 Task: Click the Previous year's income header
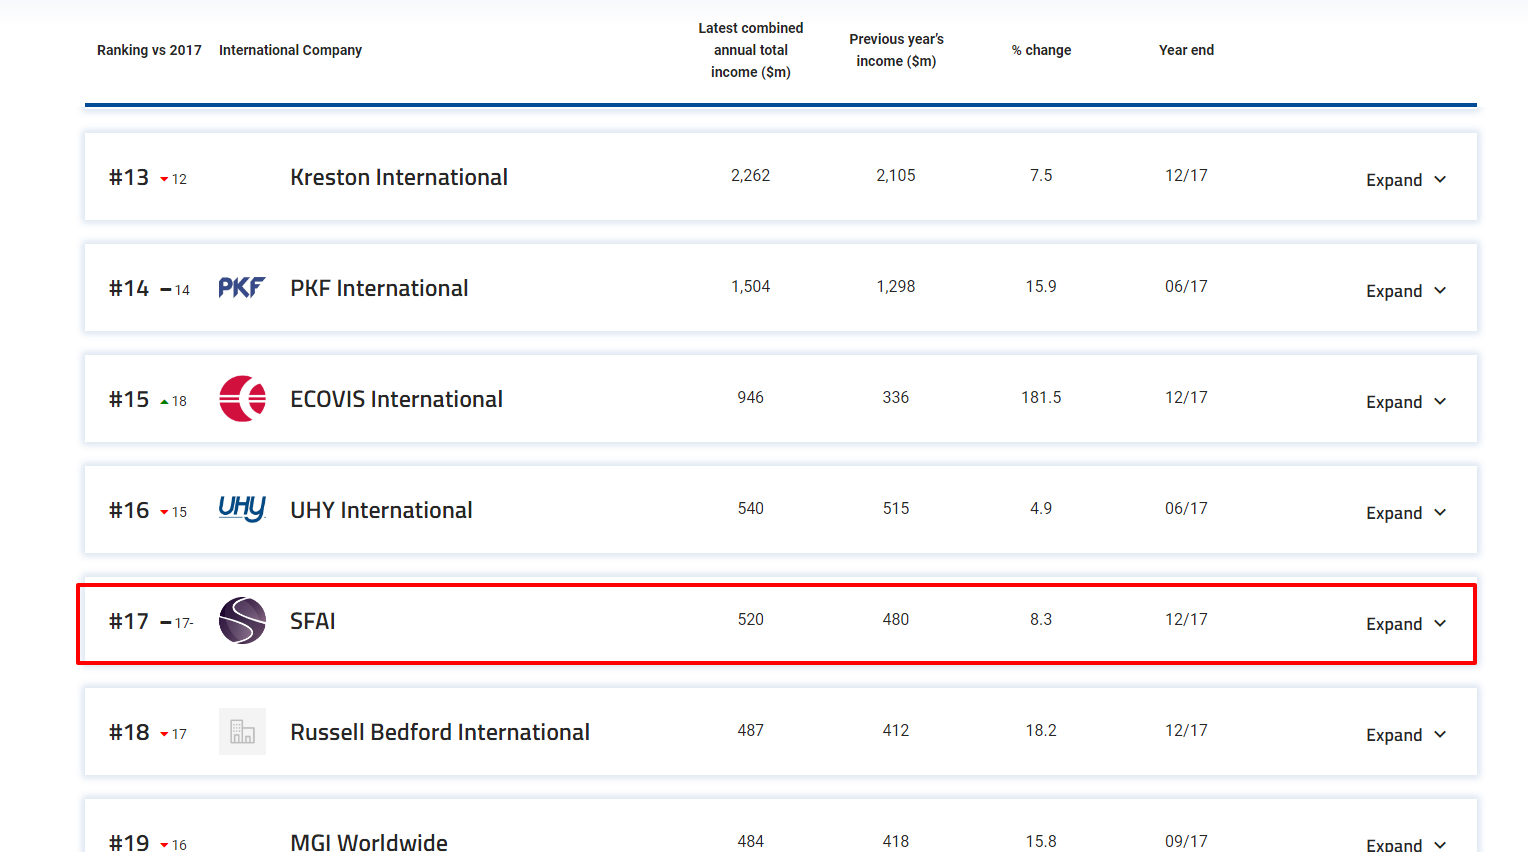(896, 50)
